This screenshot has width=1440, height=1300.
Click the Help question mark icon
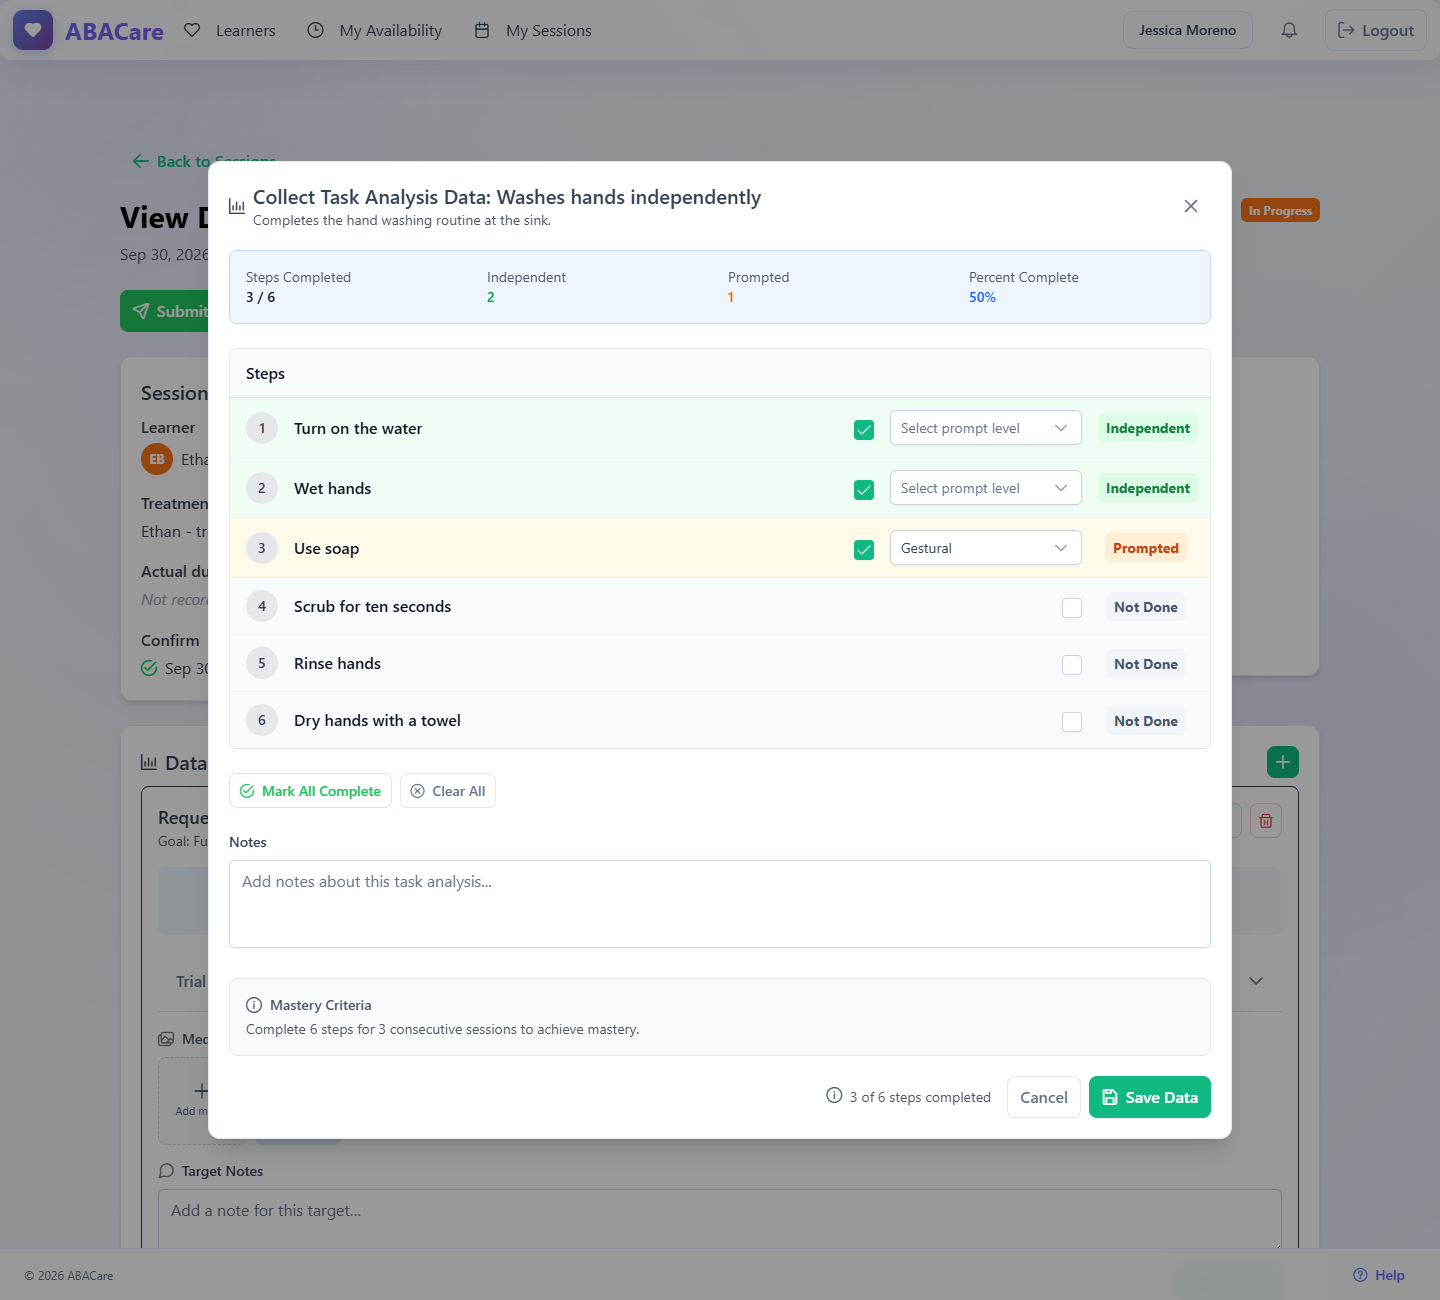[1360, 1275]
